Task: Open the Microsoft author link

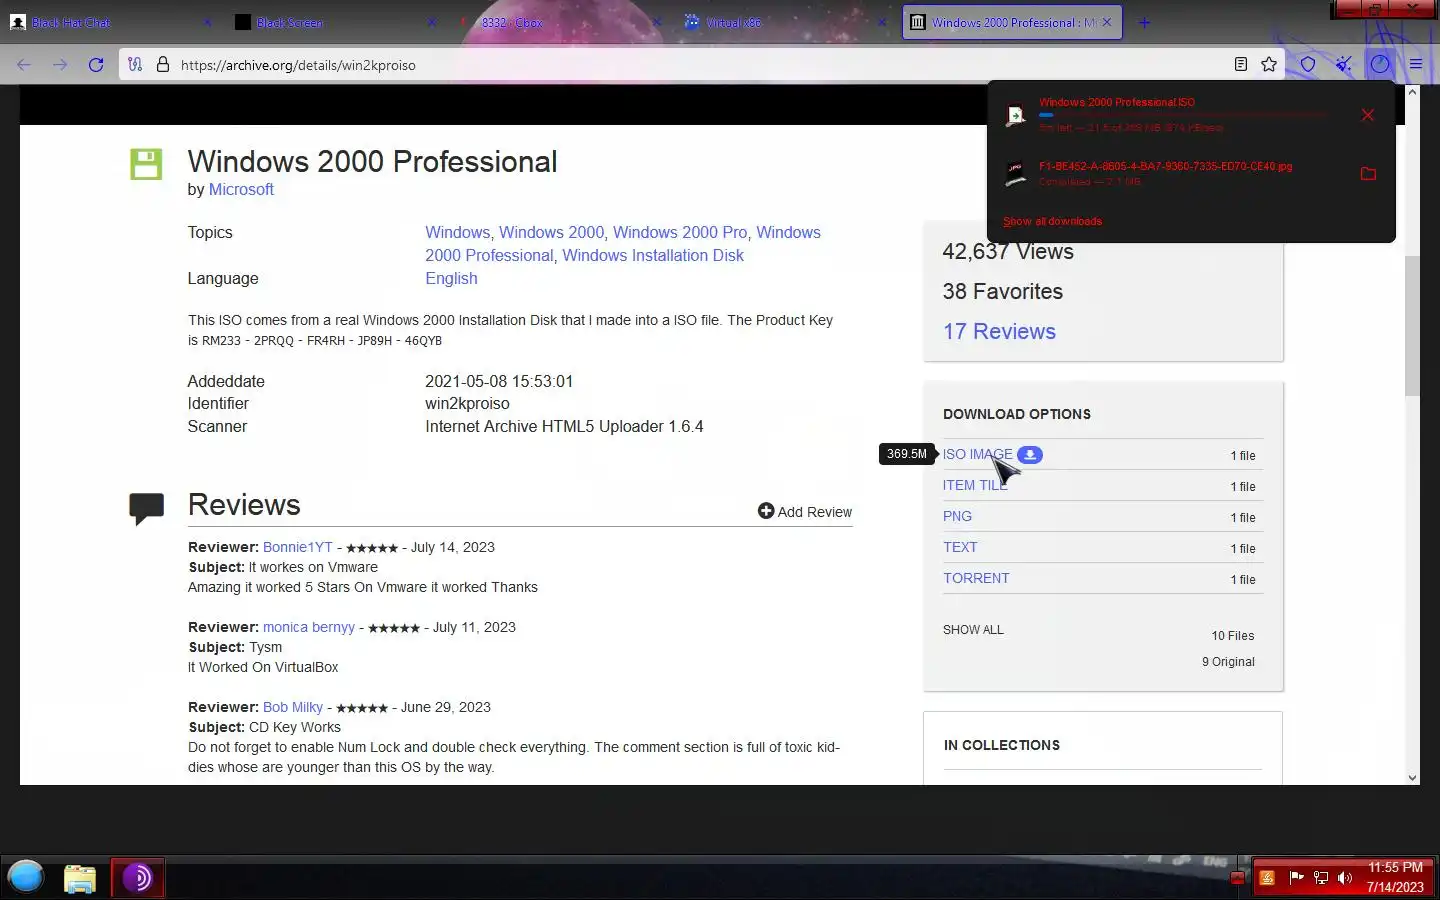Action: tap(241, 189)
